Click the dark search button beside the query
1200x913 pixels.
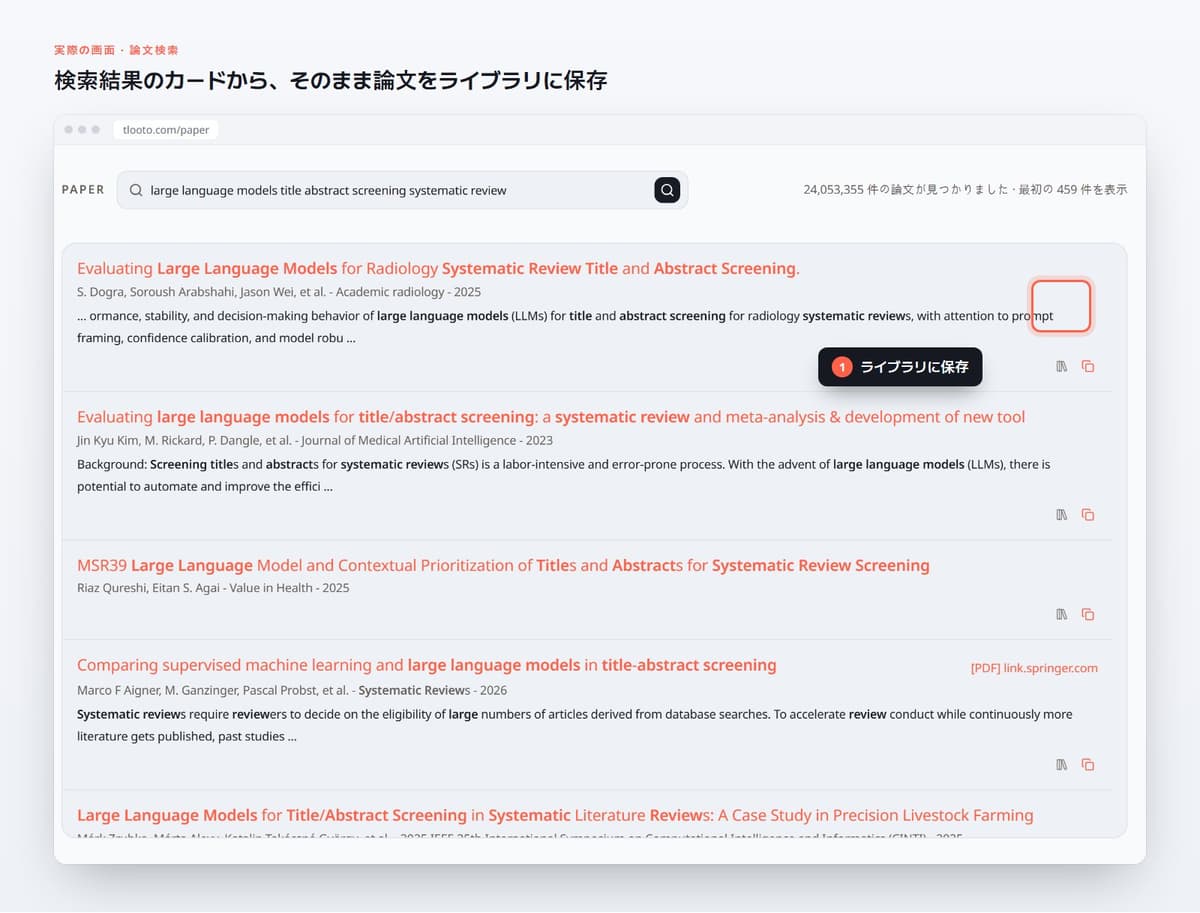[x=667, y=190]
